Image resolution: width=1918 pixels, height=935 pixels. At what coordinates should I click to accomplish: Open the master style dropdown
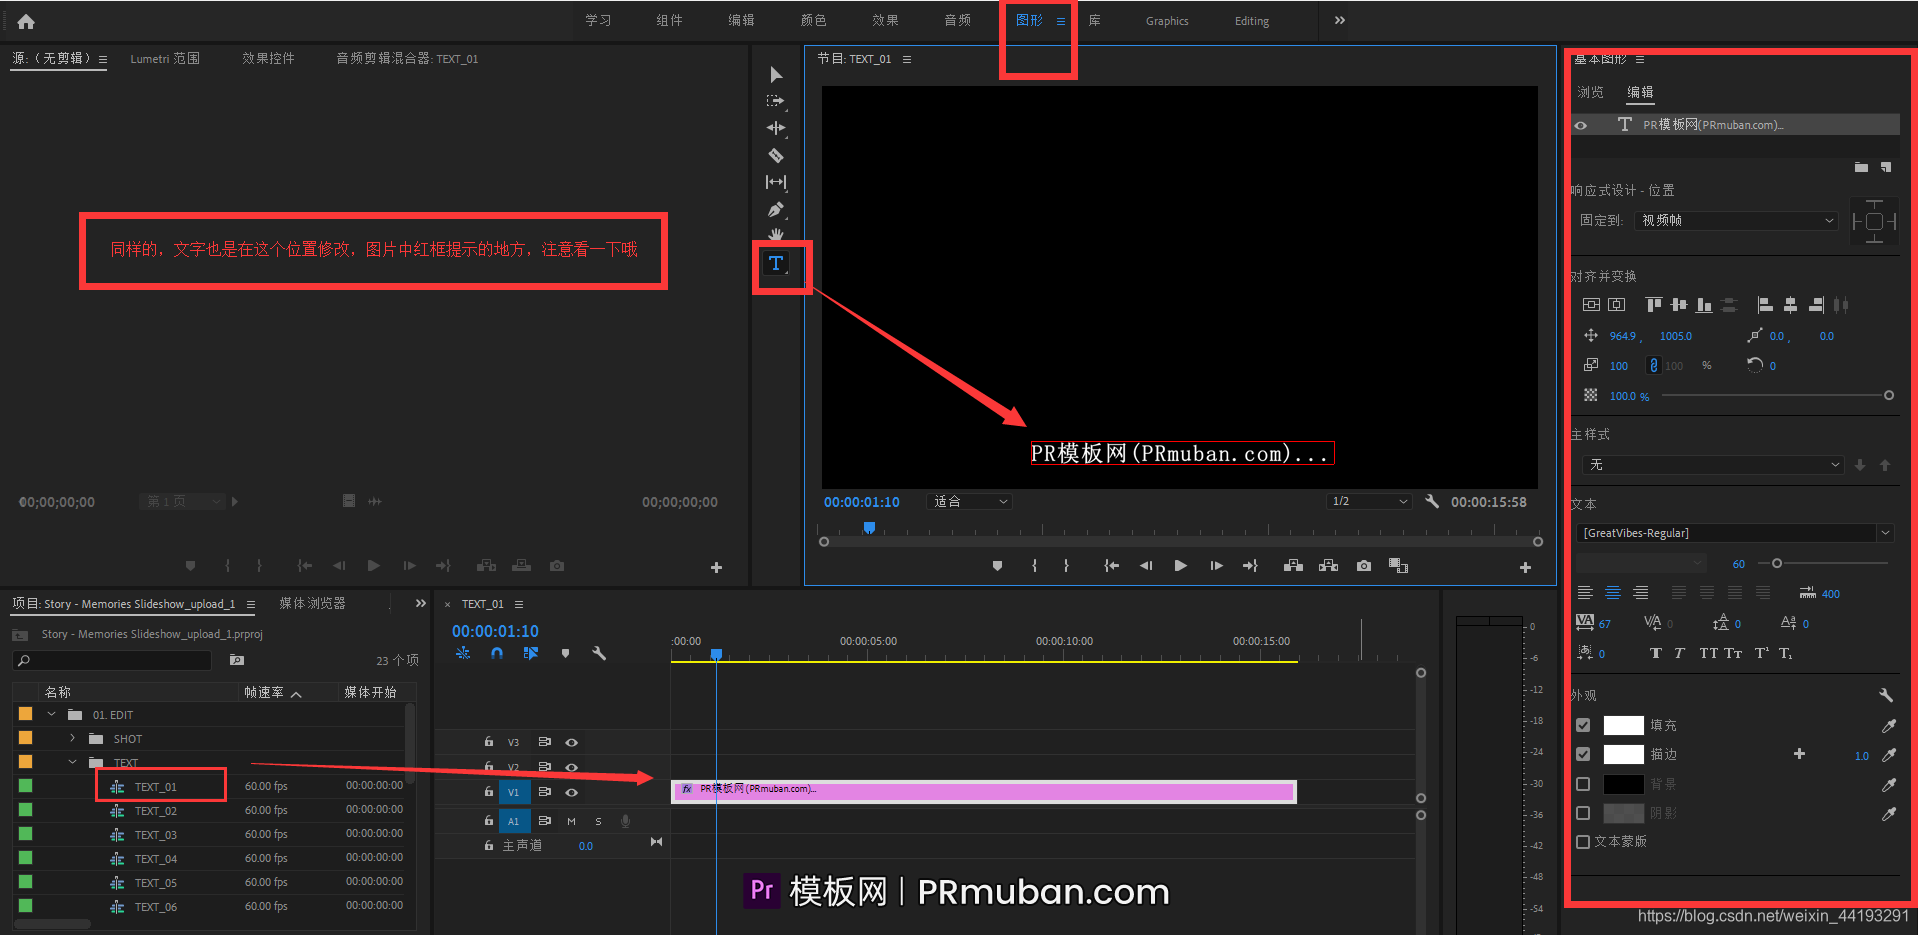[x=1712, y=465]
